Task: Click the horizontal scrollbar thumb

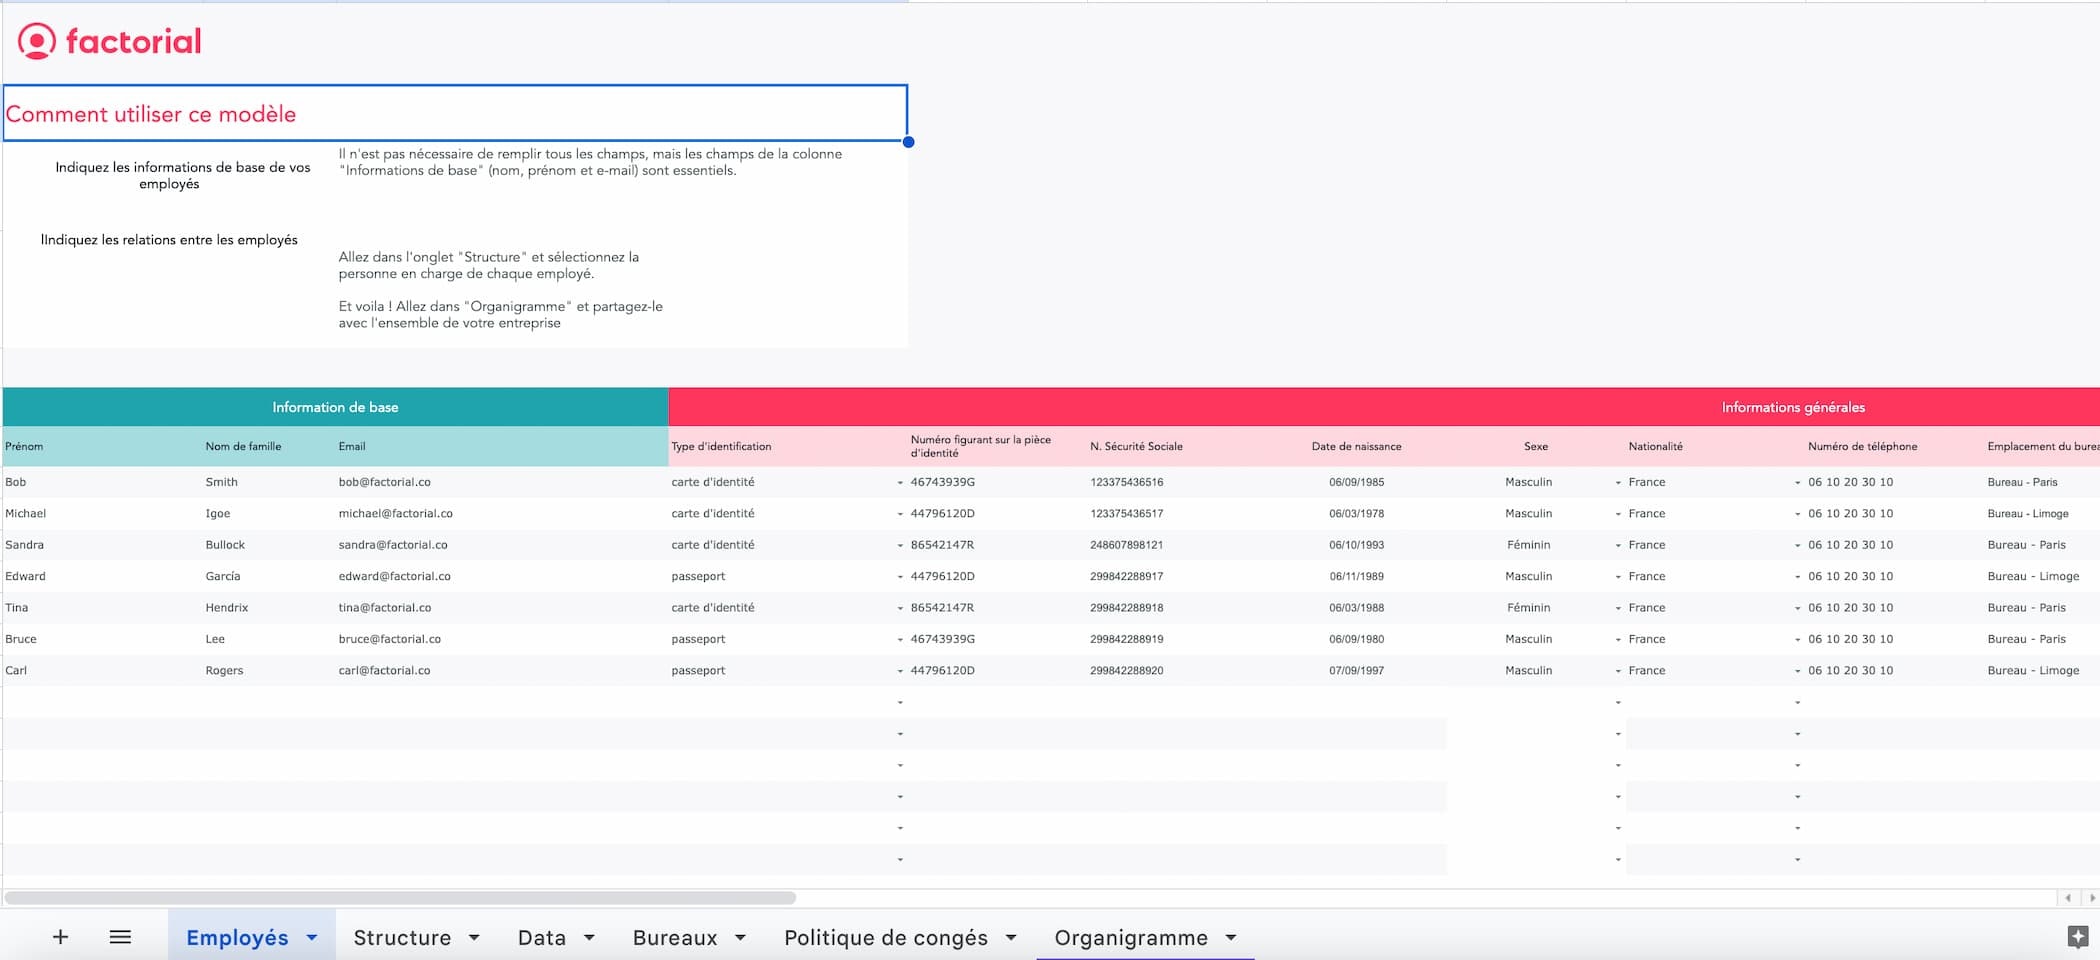Action: 400,898
